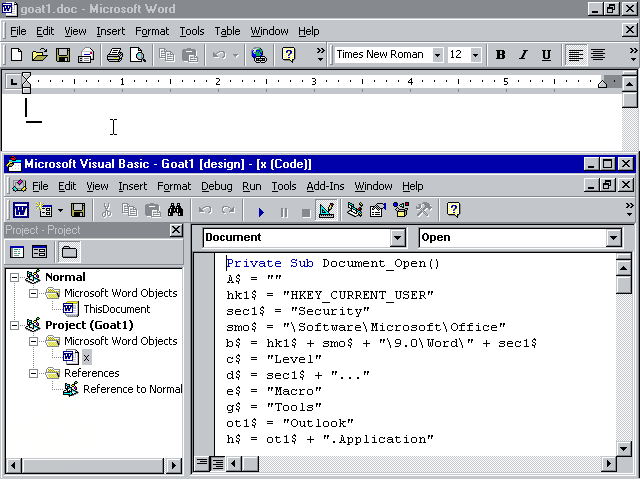The height and width of the screenshot is (480, 640).
Task: Click E-mail icon in Word toolbar
Action: (x=86, y=55)
